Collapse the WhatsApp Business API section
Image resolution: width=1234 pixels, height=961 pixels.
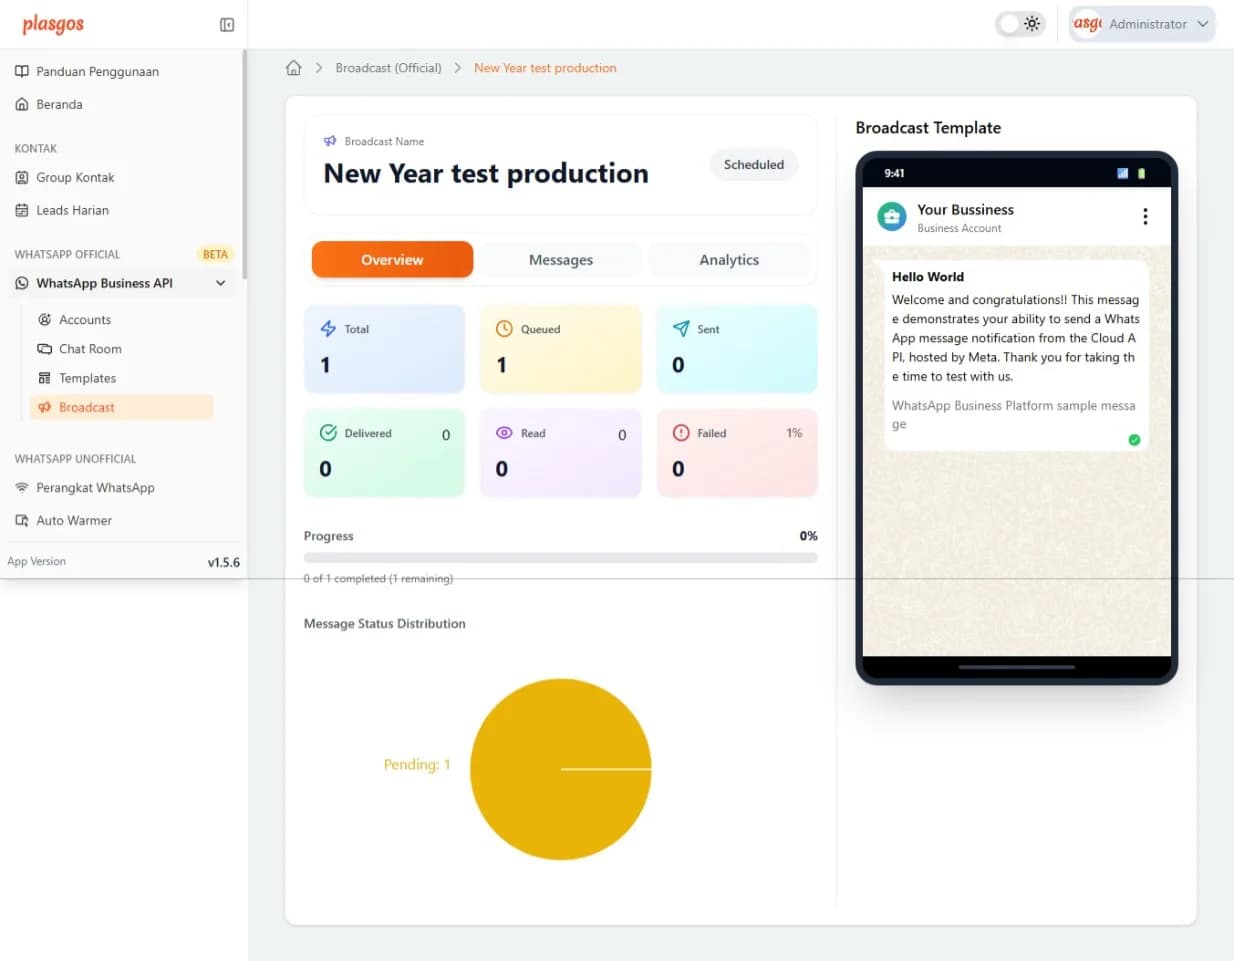[x=220, y=284]
